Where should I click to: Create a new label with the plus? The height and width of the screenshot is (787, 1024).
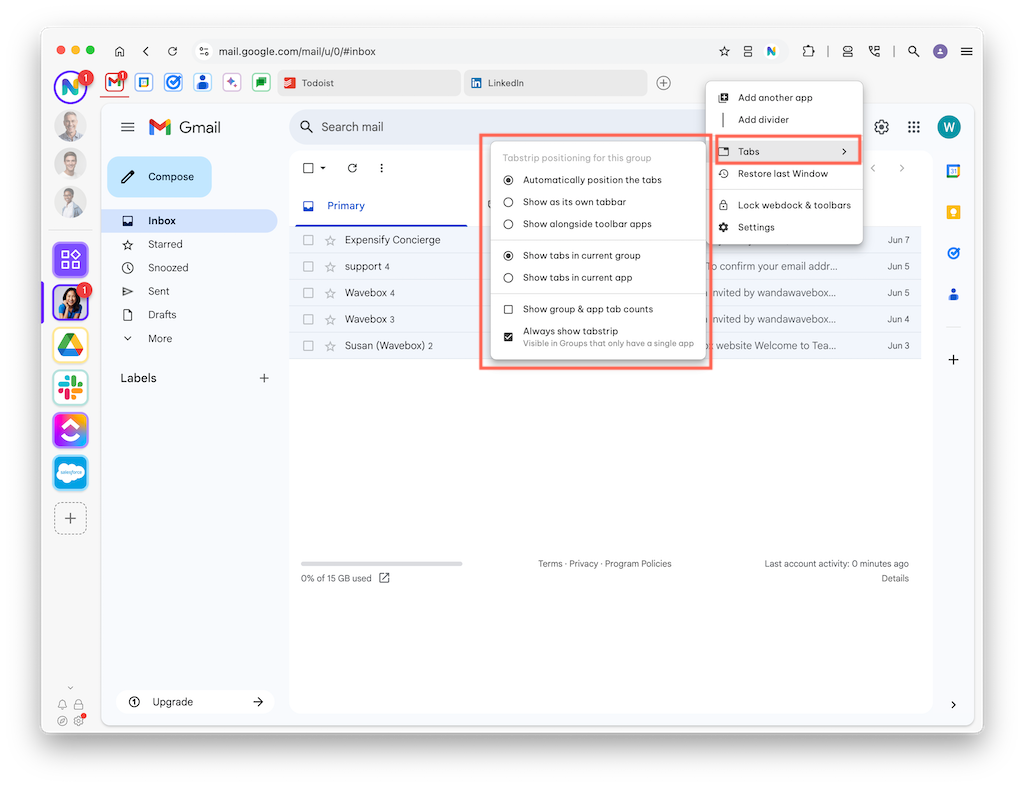coord(264,378)
